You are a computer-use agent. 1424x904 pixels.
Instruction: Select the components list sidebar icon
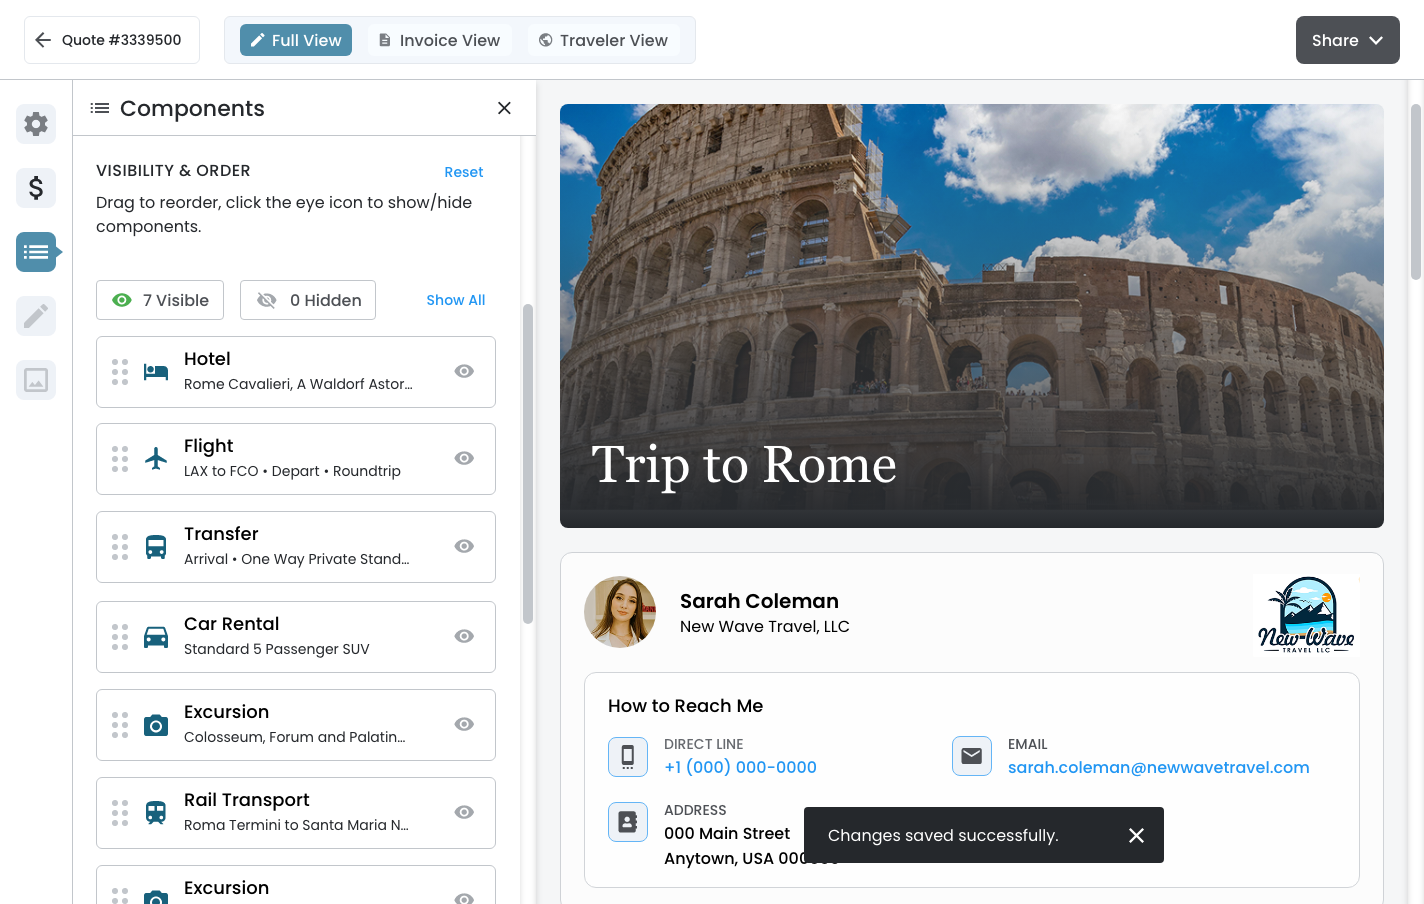[36, 252]
